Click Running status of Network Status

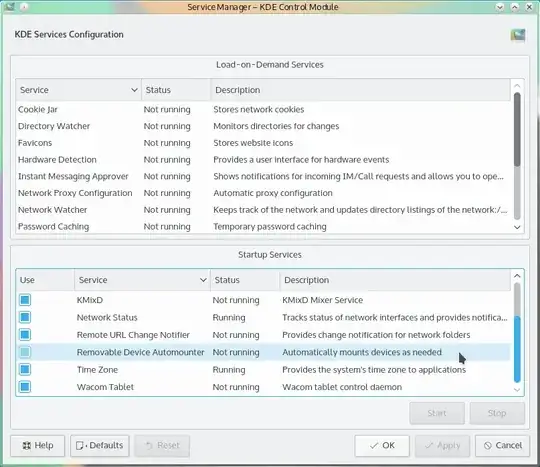coord(229,317)
